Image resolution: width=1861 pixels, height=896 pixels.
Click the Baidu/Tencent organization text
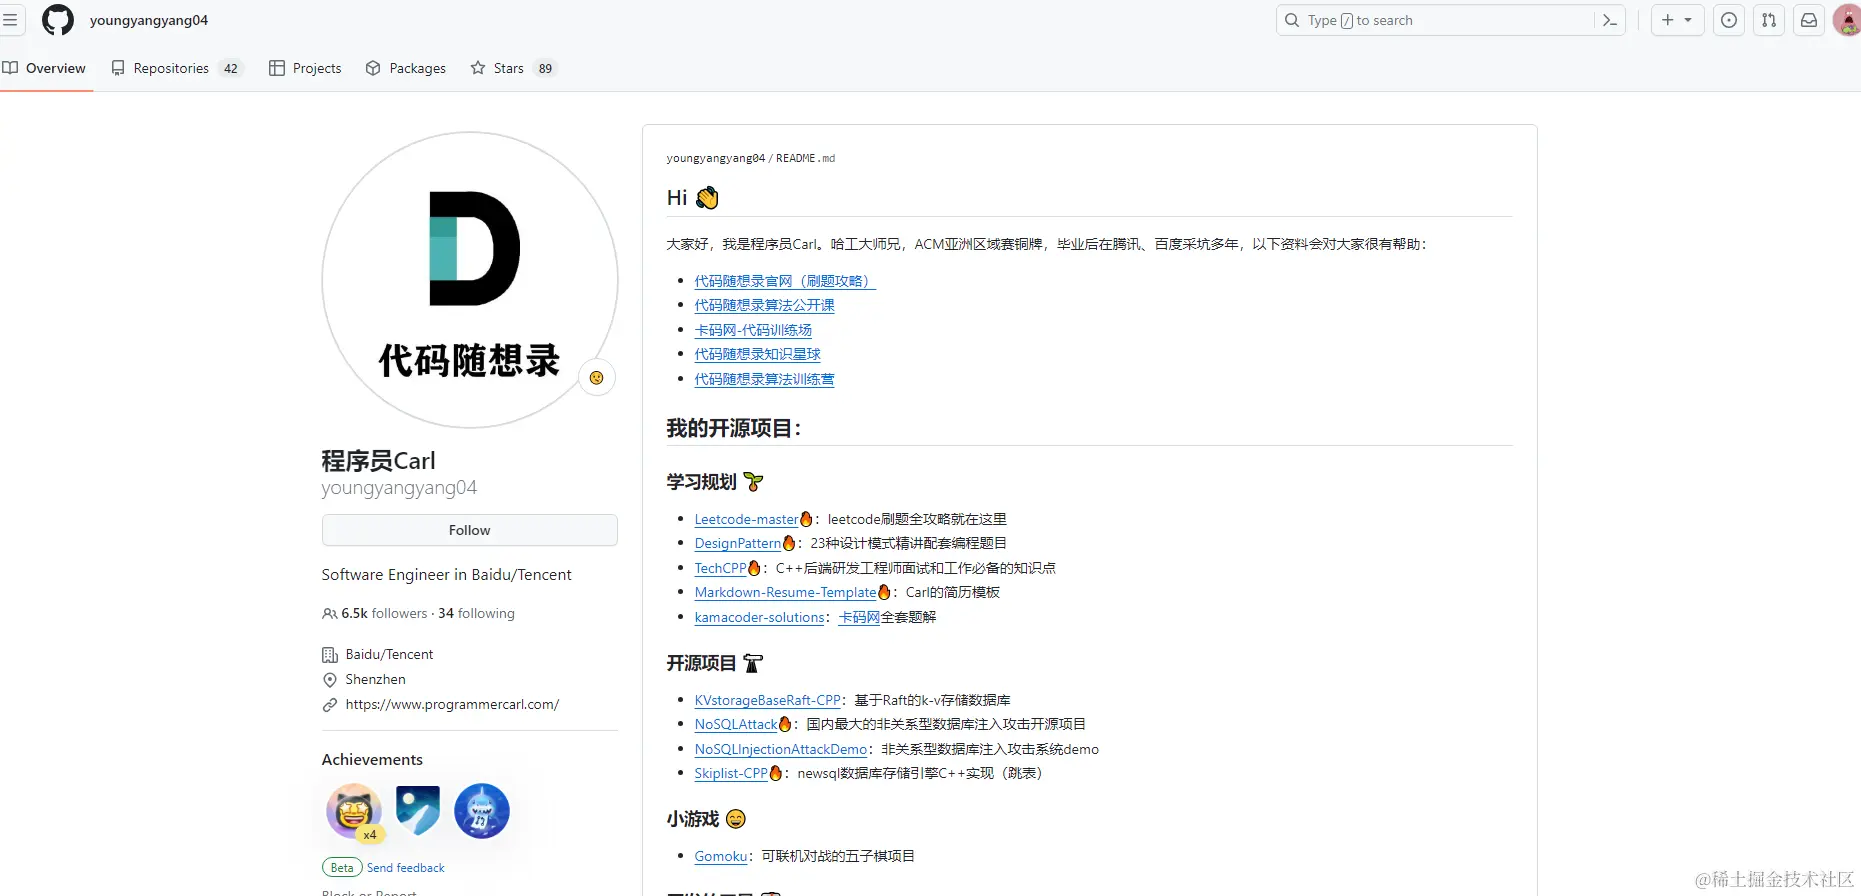tap(389, 654)
